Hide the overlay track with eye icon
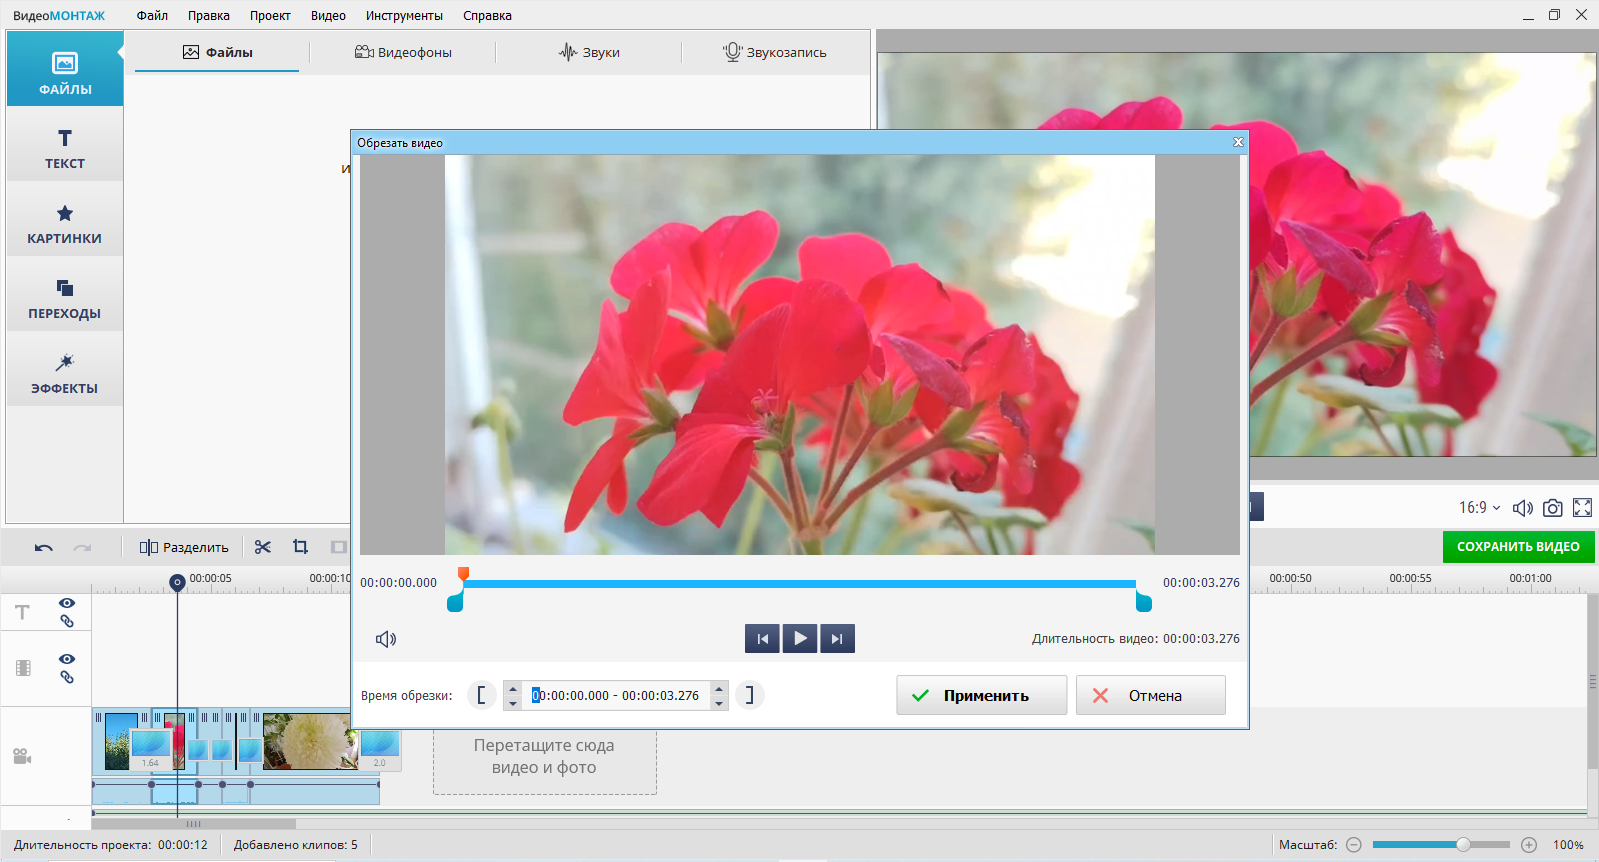This screenshot has height=862, width=1599. (67, 659)
